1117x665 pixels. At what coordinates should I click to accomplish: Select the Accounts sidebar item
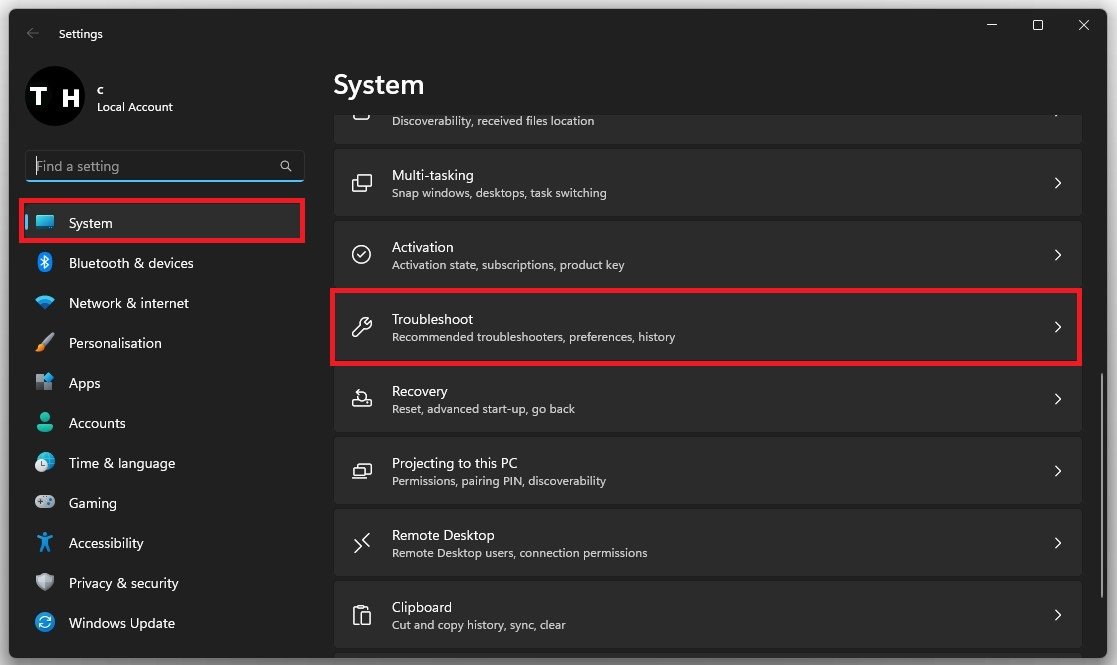pos(97,423)
